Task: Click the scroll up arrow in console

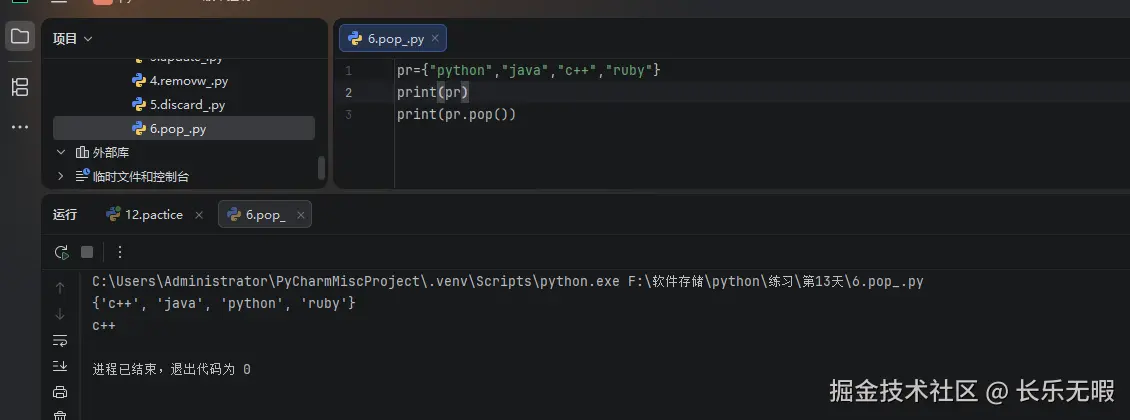Action: [x=60, y=288]
